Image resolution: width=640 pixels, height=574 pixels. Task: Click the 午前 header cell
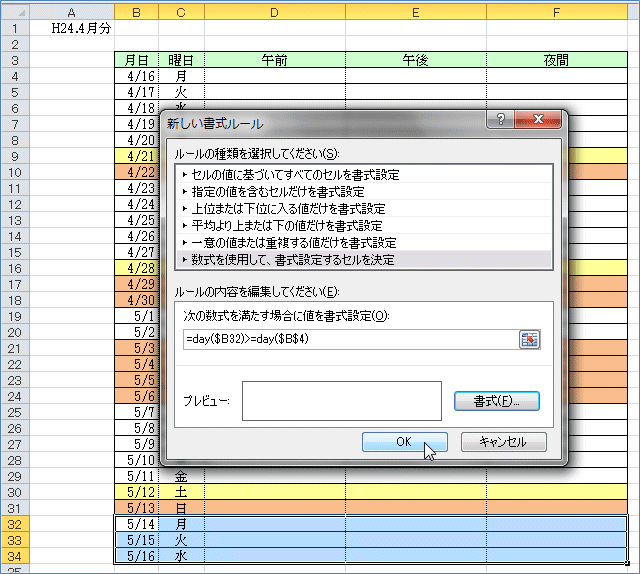pyautogui.click(x=275, y=60)
